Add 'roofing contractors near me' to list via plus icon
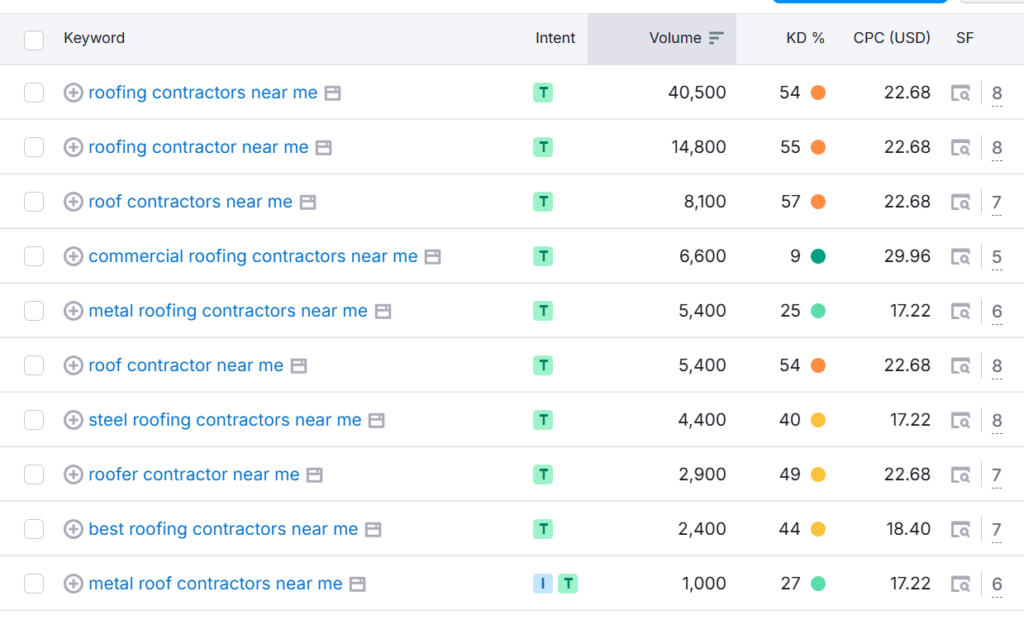The width and height of the screenshot is (1024, 620). (x=73, y=93)
